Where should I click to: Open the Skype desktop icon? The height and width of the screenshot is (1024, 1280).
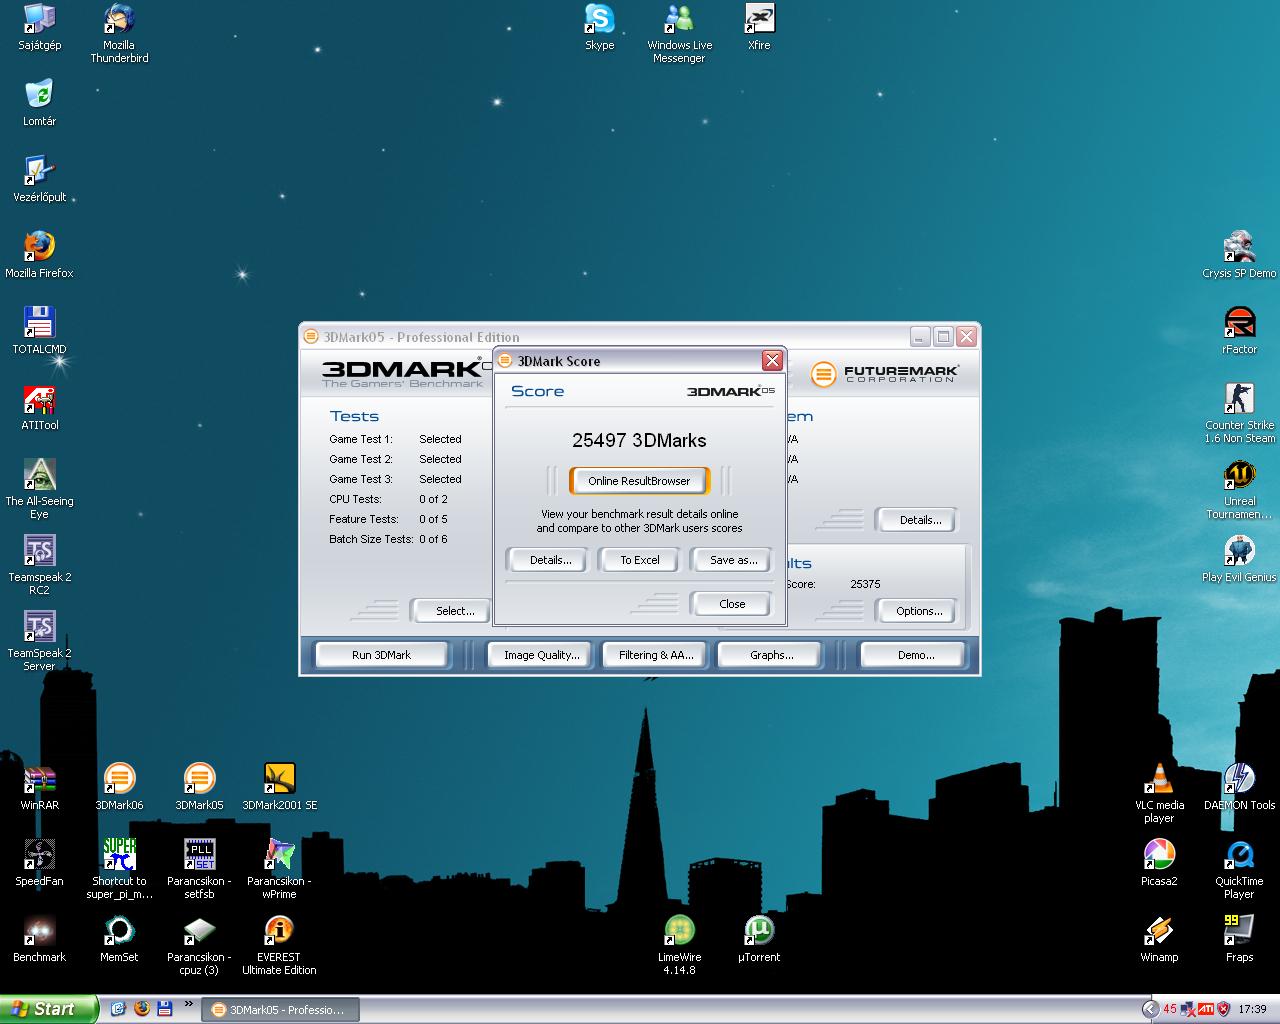[x=599, y=28]
